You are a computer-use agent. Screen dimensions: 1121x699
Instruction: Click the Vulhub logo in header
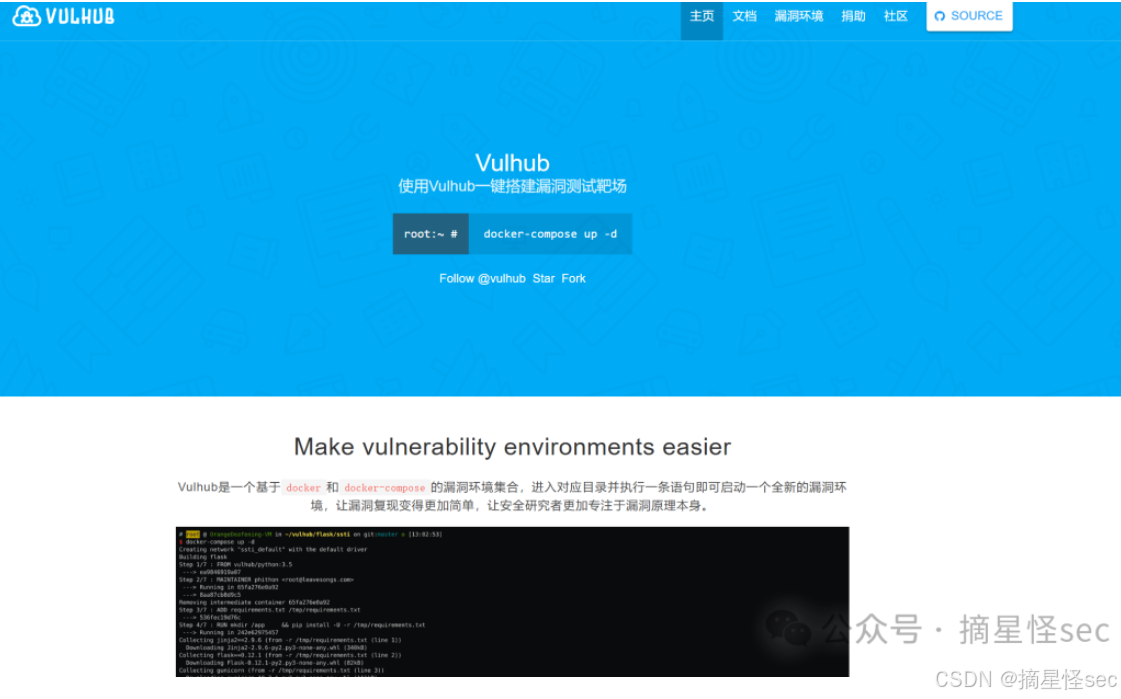click(64, 16)
